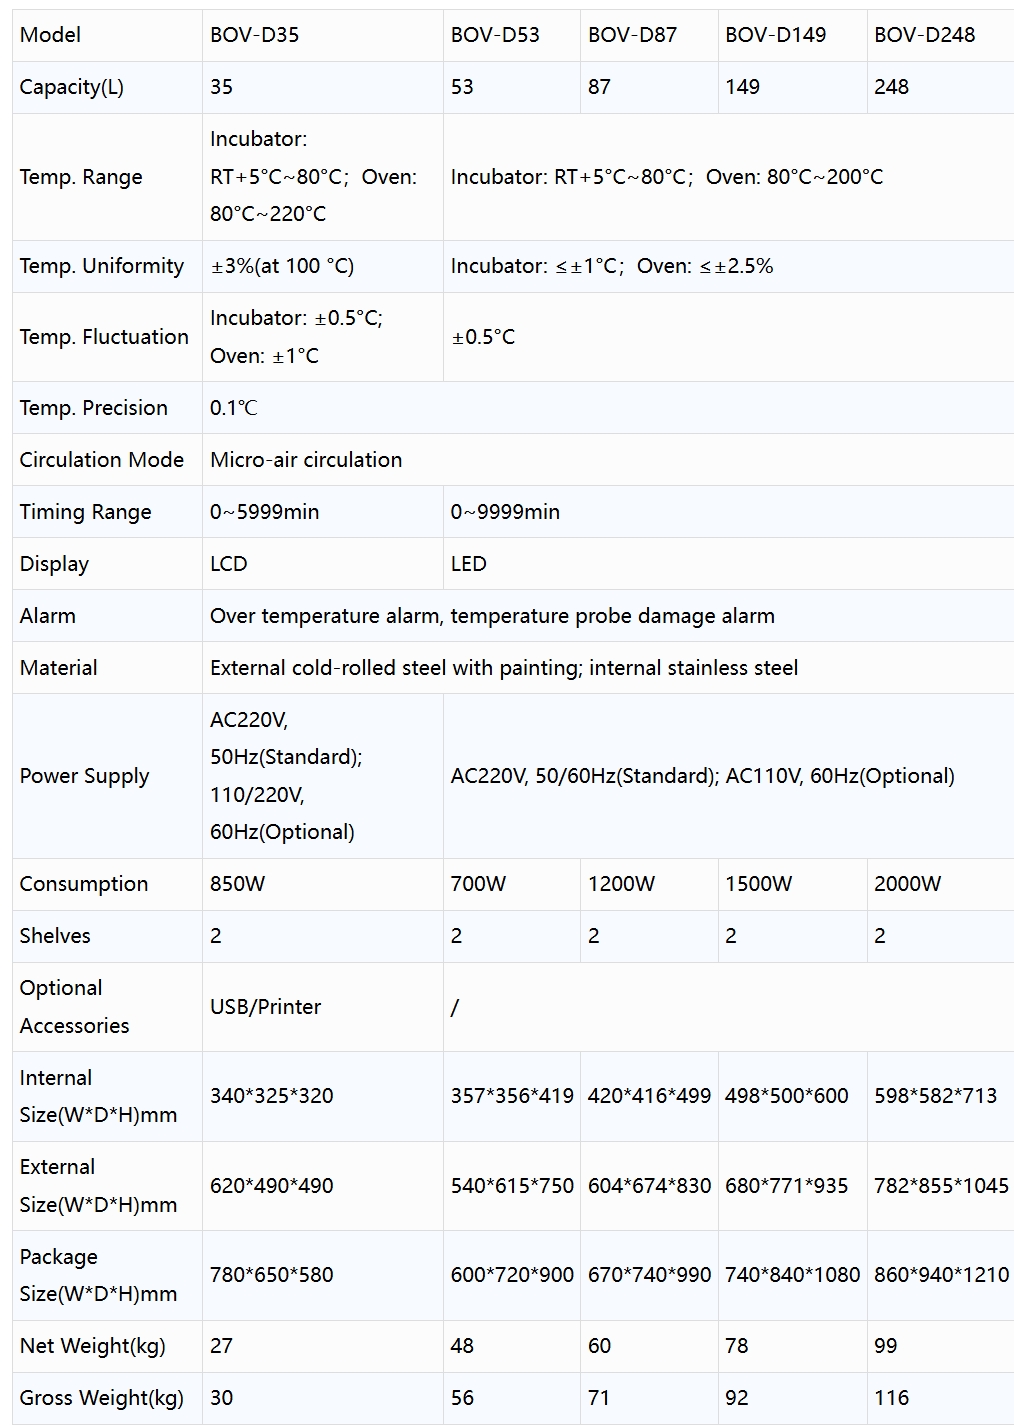Screen dimensions: 1014x1426
Task: Select gross weight value 116
Action: (891, 1398)
